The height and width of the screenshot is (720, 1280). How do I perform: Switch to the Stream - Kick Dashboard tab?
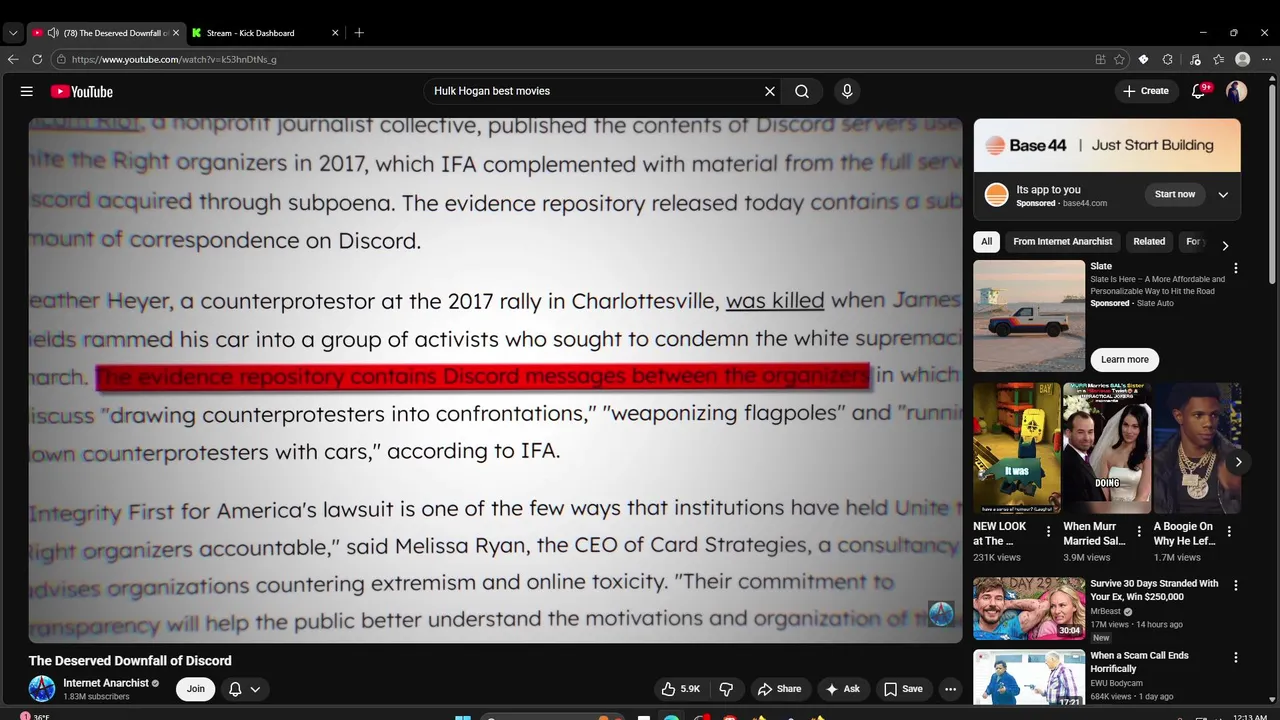[x=266, y=33]
